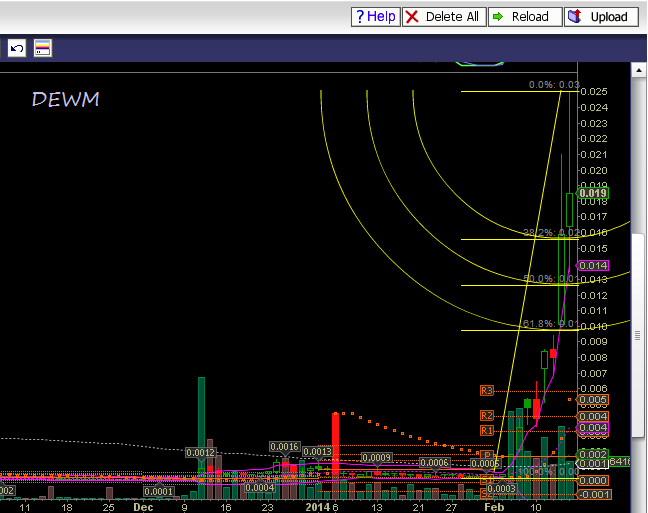
Task: Click the undo arrow icon
Action: coord(17,48)
